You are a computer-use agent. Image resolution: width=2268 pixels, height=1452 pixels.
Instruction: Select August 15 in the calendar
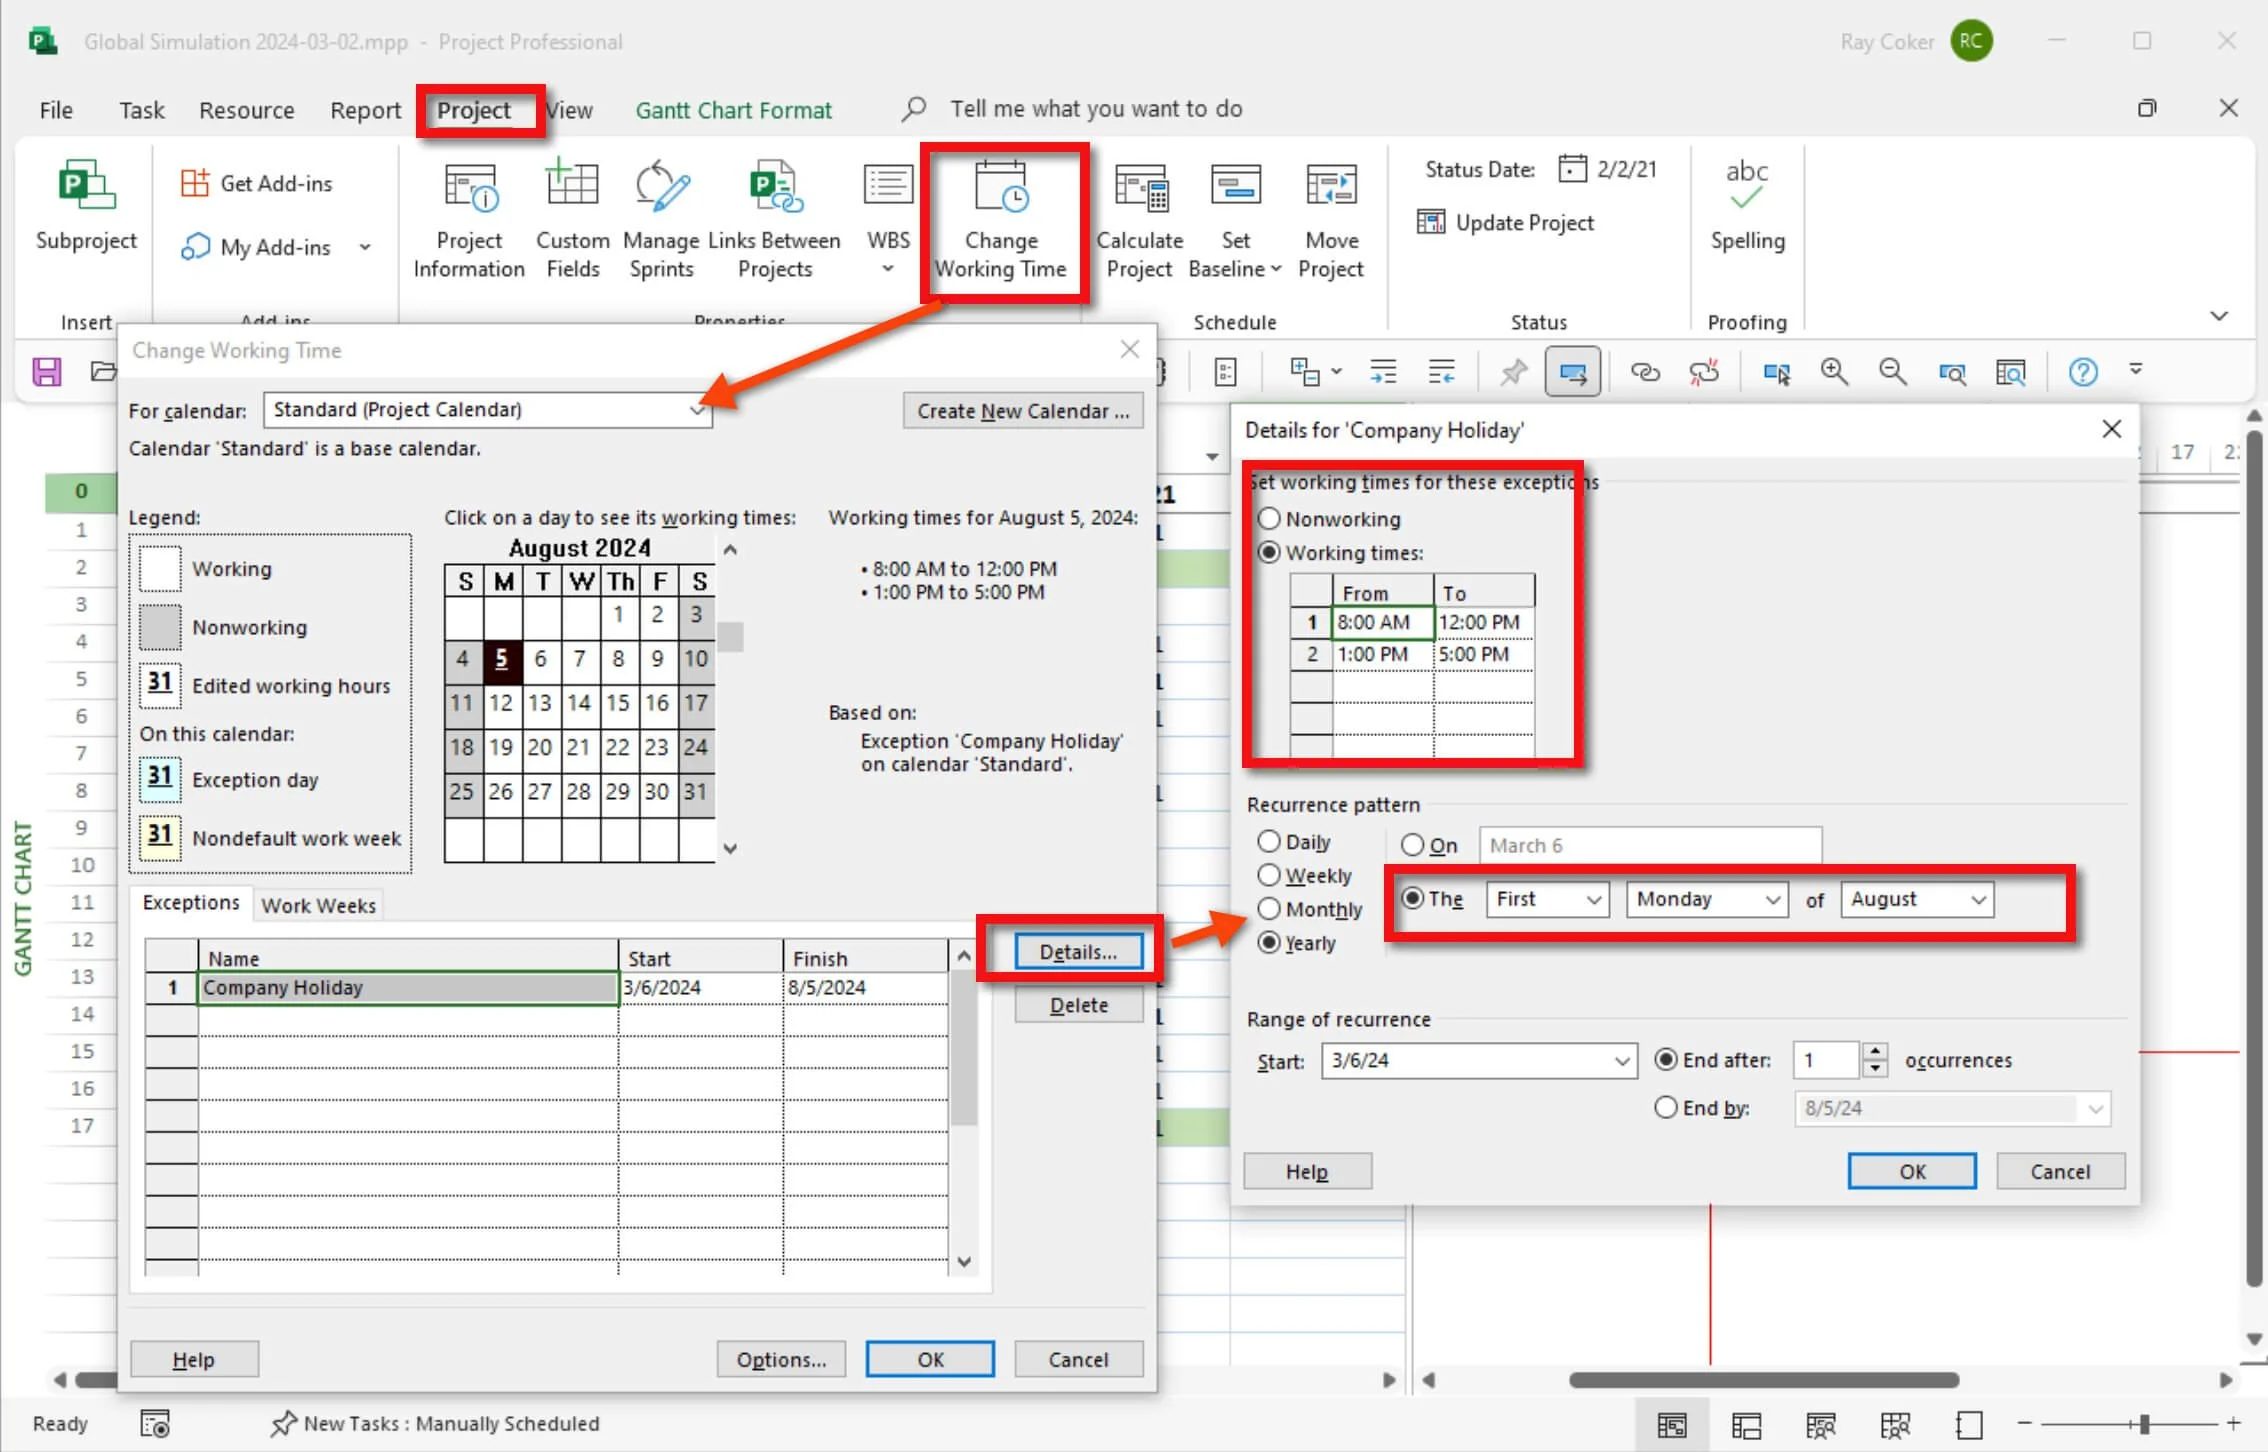618,702
